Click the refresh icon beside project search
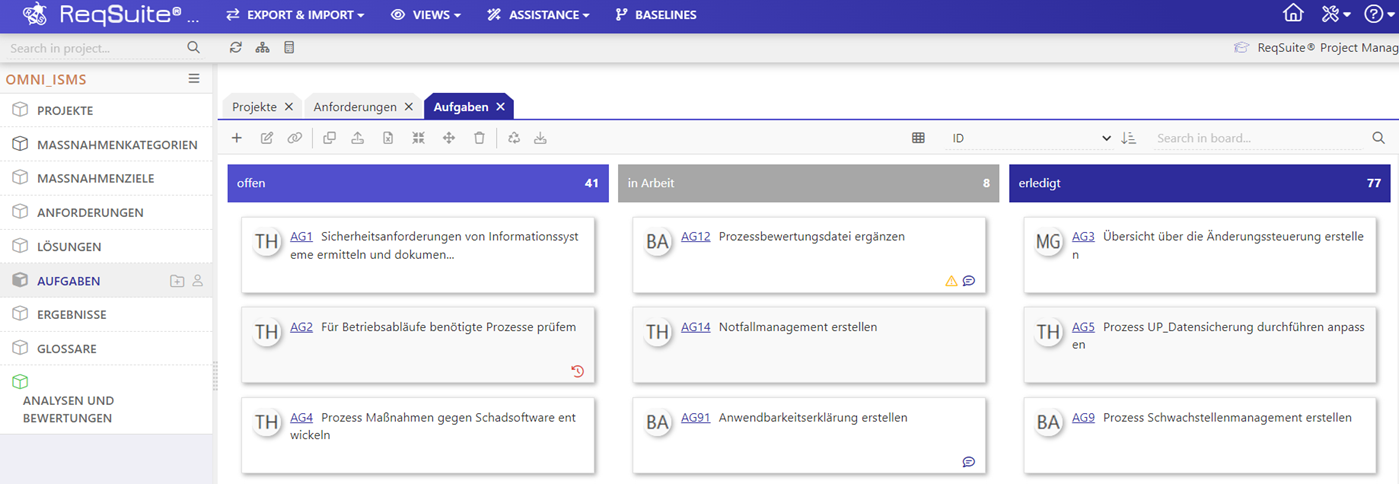The height and width of the screenshot is (484, 1399). tap(236, 47)
